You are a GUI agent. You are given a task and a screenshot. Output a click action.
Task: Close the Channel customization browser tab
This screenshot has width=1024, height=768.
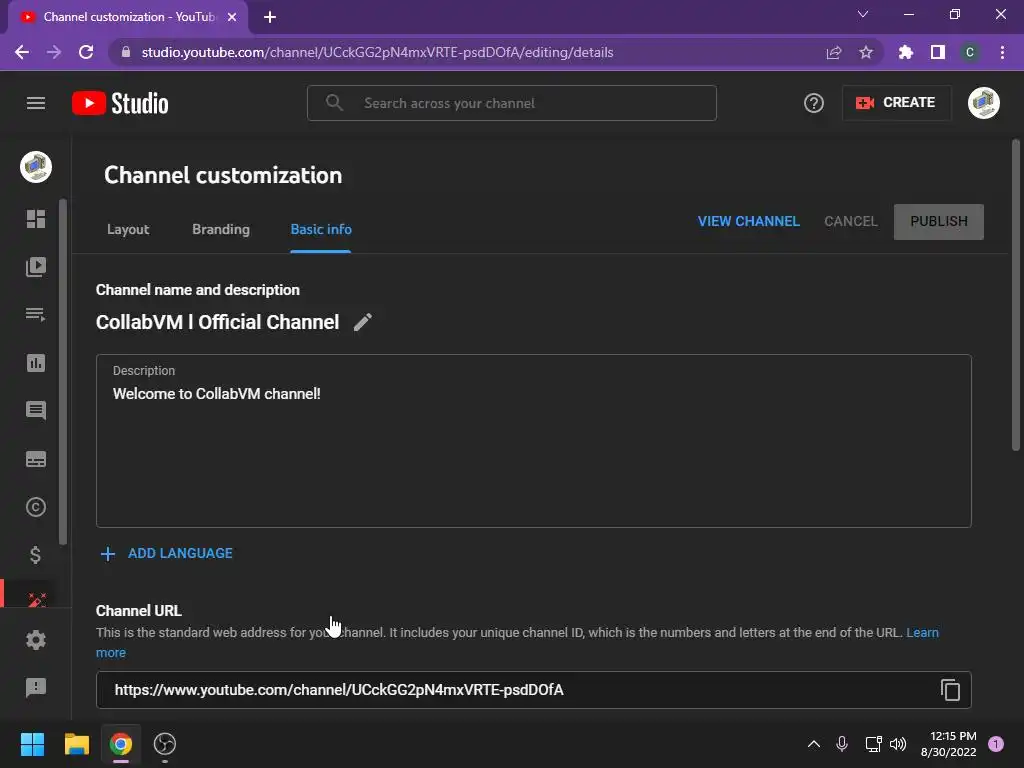(x=232, y=17)
